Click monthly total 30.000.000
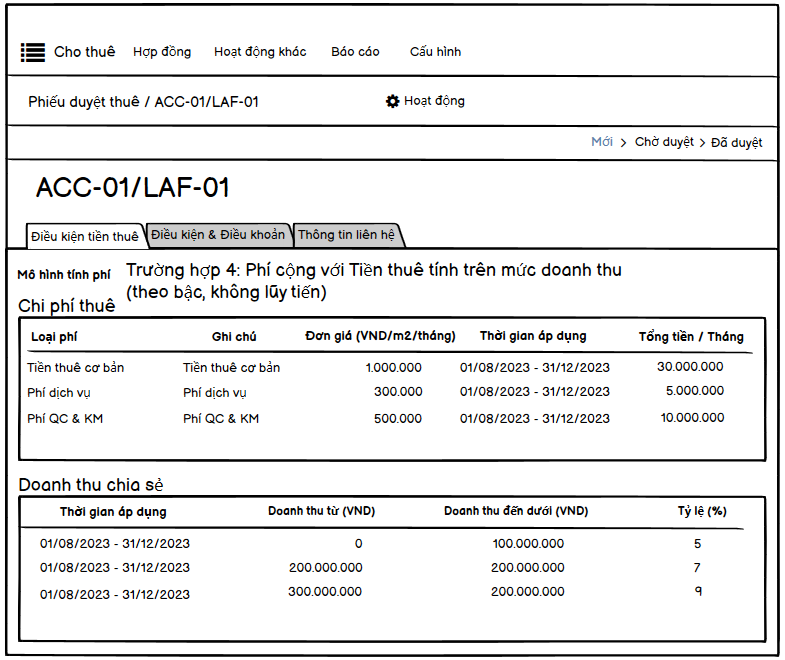This screenshot has height=660, width=785. click(690, 367)
